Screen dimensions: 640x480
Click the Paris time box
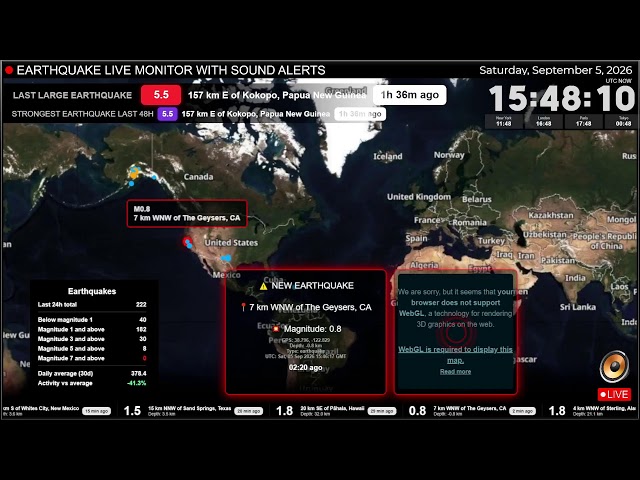(583, 121)
